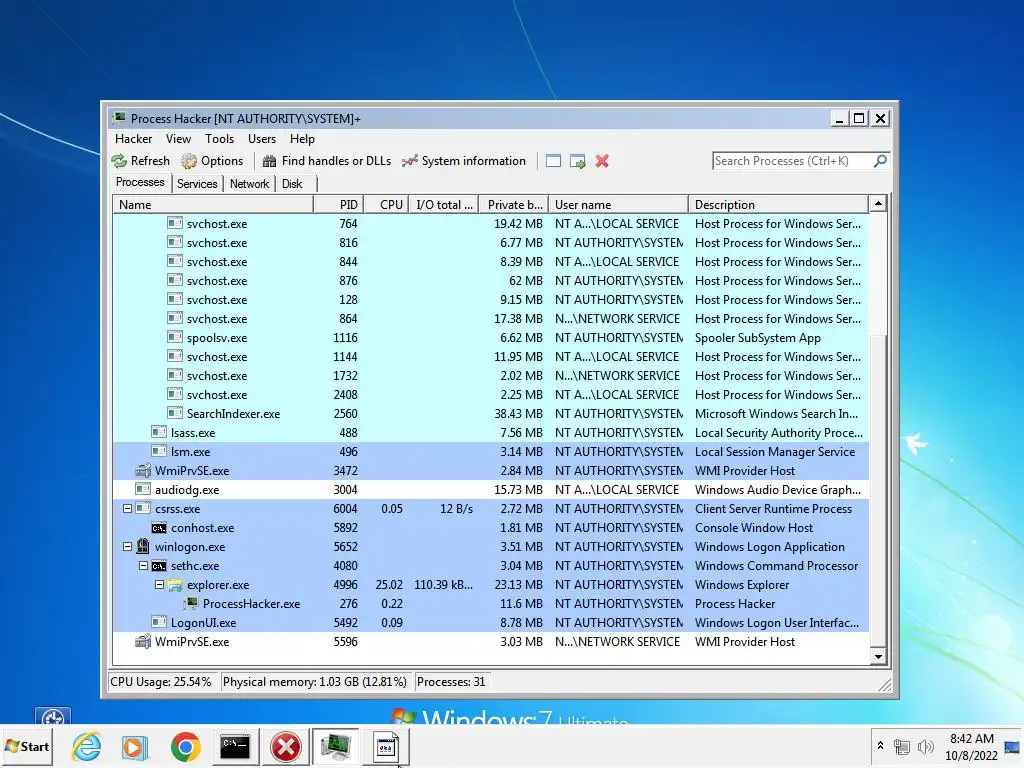Open the Tools menu
1024x768 pixels.
[219, 138]
